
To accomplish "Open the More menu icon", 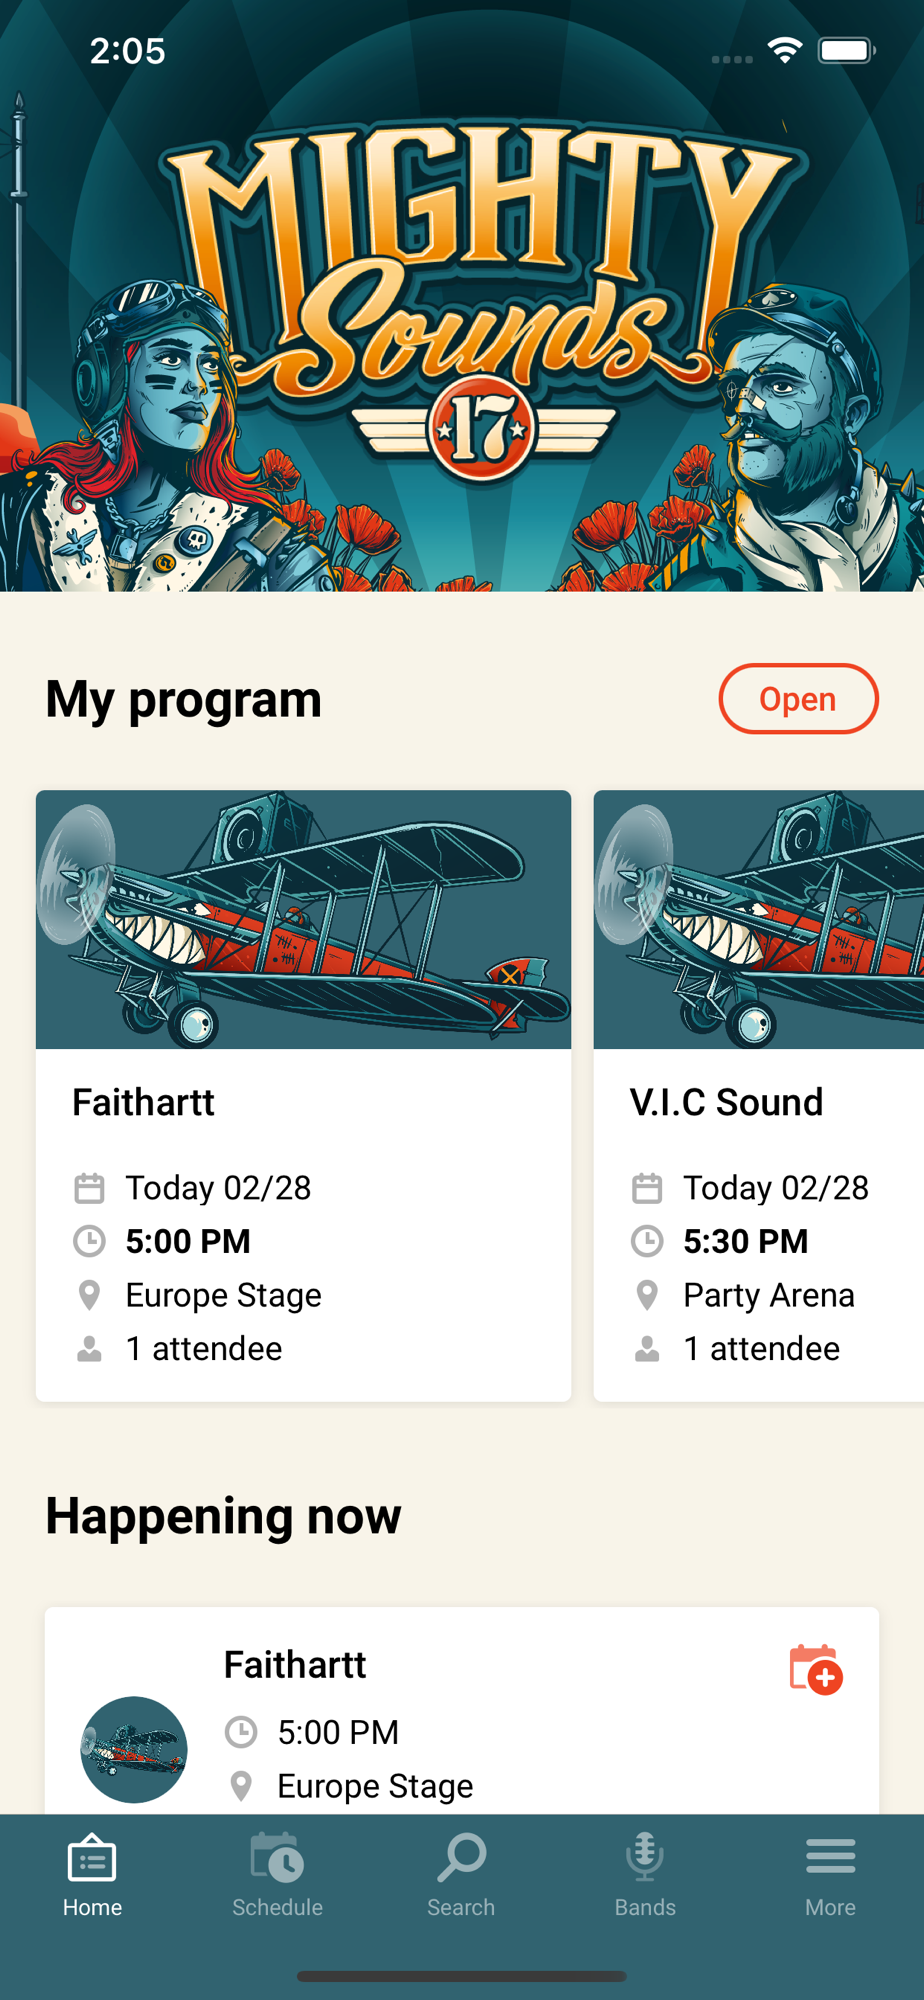I will click(x=830, y=1859).
